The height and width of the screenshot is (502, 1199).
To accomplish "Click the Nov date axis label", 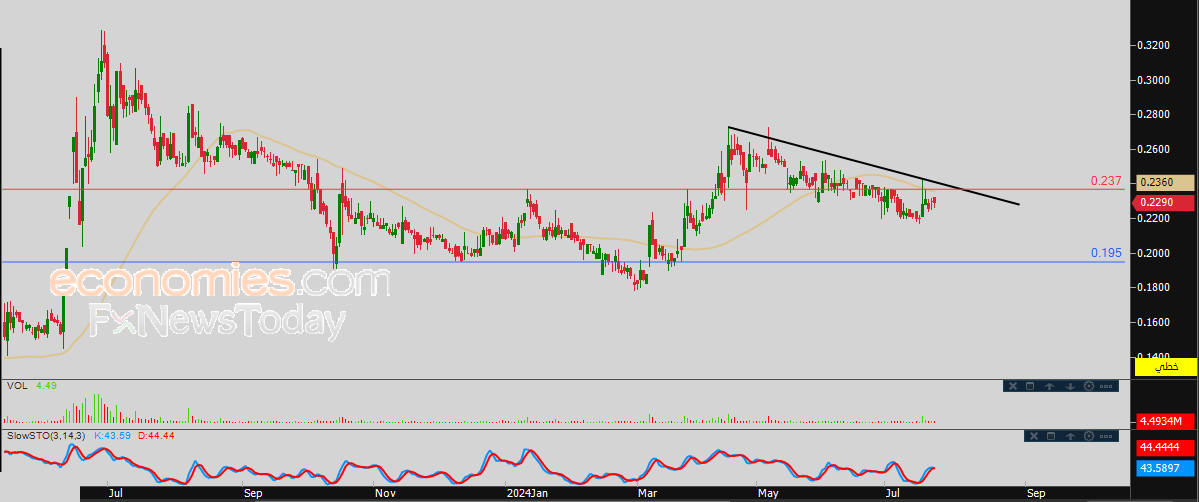I will coord(385,494).
